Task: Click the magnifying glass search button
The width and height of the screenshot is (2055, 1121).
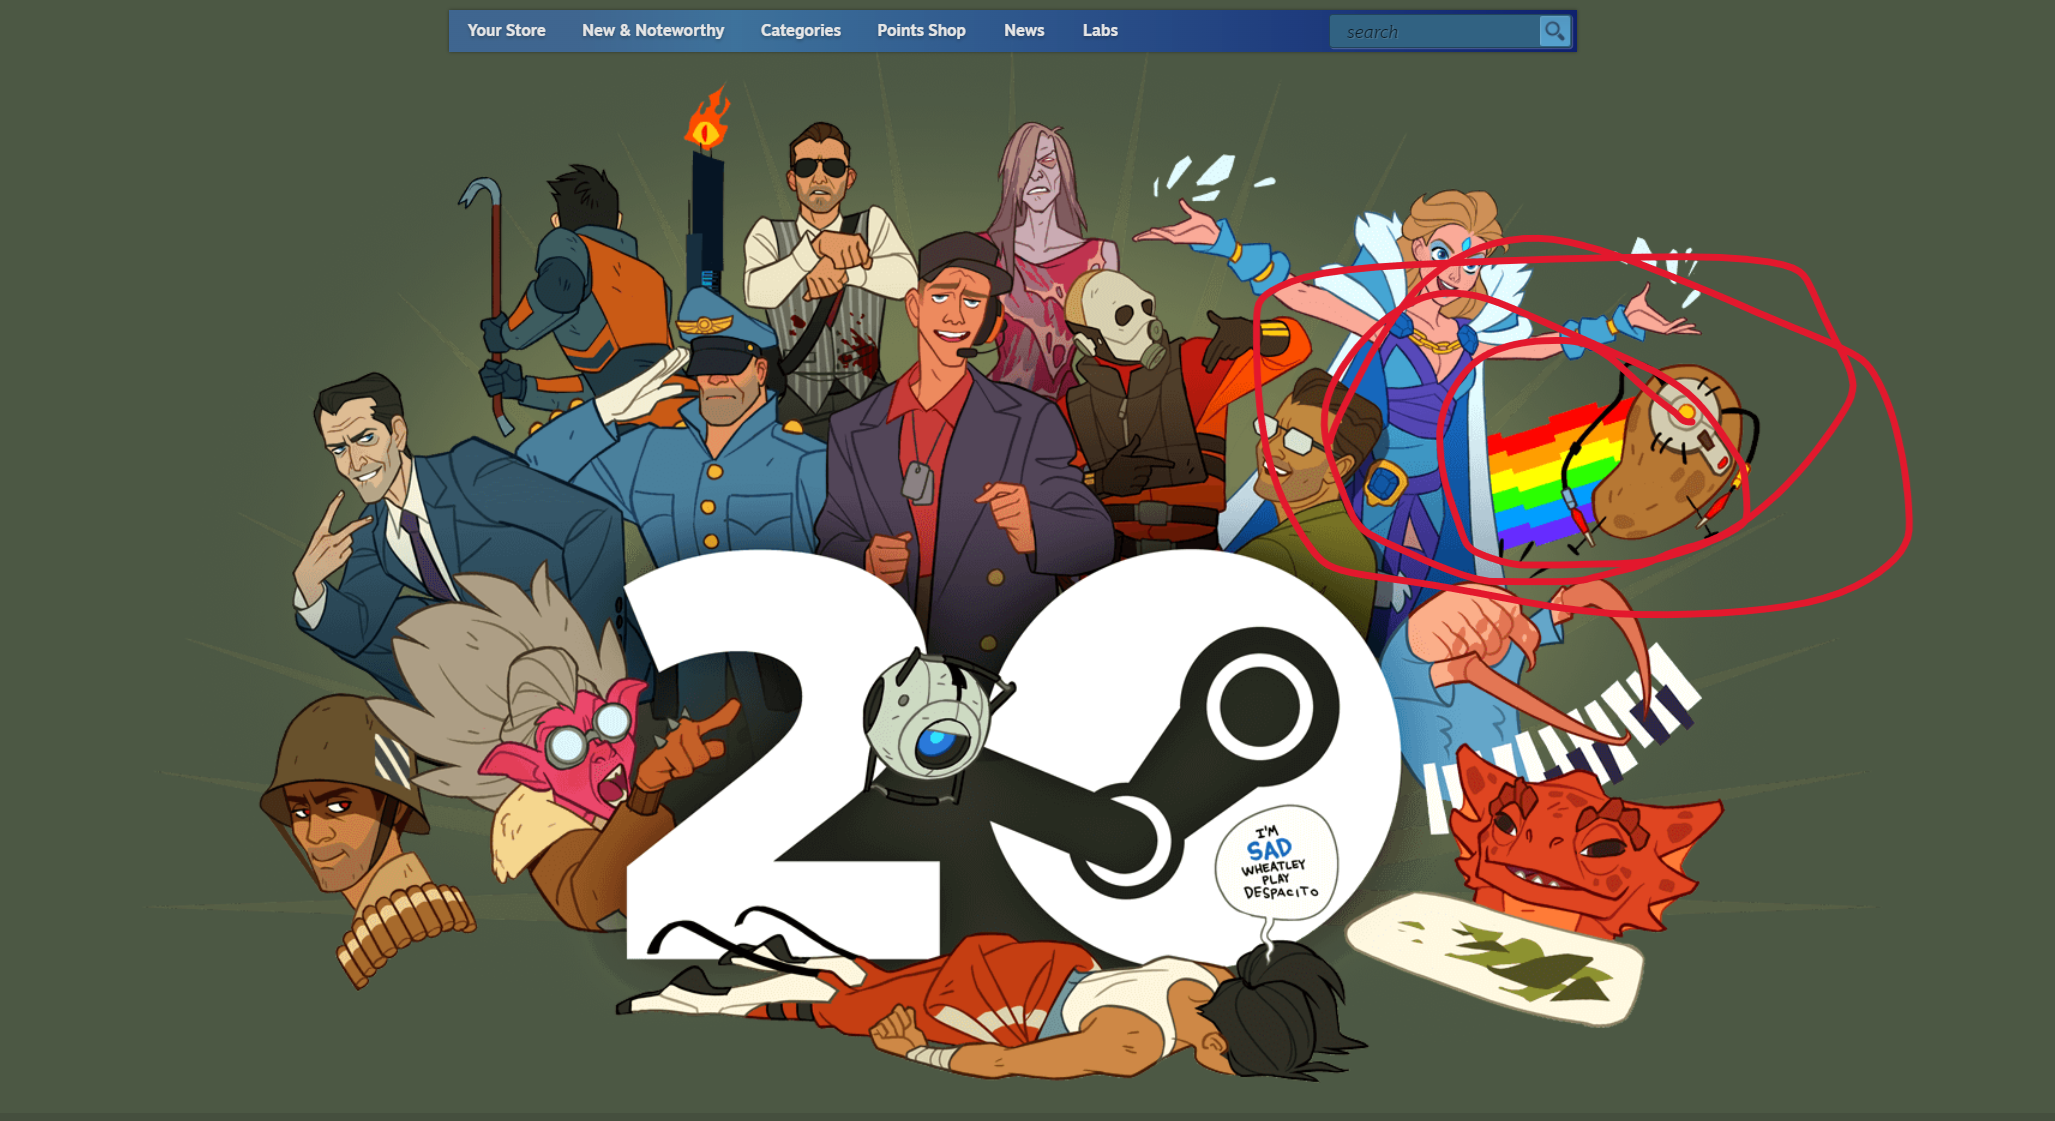Action: click(x=1554, y=32)
